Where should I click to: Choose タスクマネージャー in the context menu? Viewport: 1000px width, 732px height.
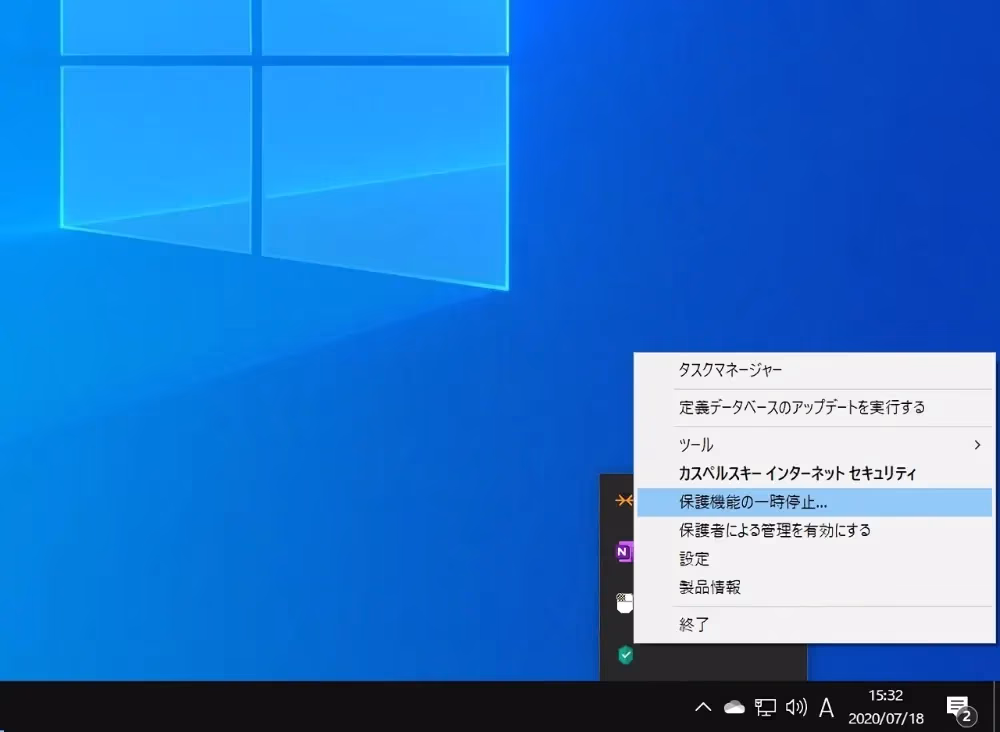(730, 370)
